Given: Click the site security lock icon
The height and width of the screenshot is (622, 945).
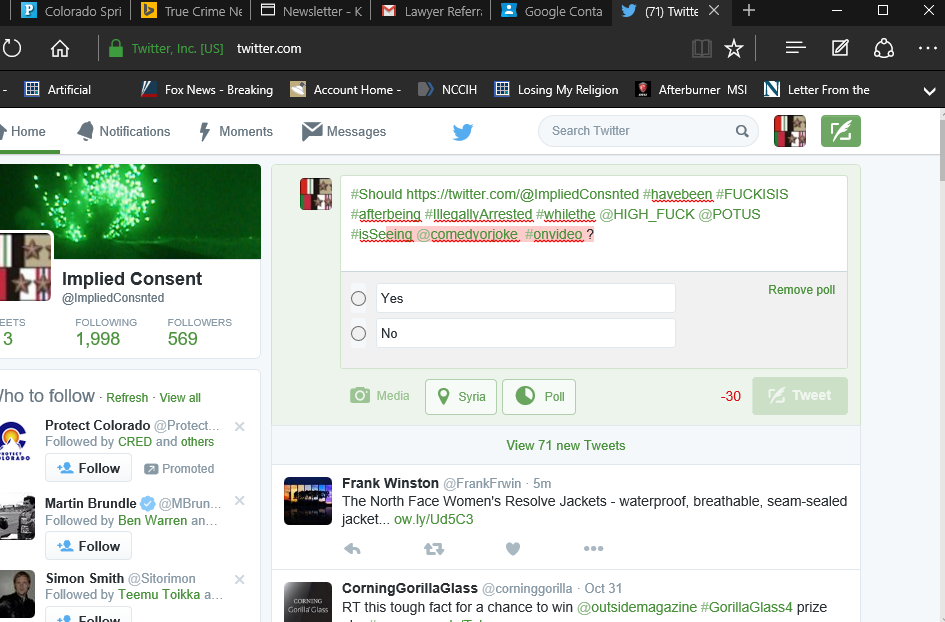Looking at the screenshot, I should [116, 48].
